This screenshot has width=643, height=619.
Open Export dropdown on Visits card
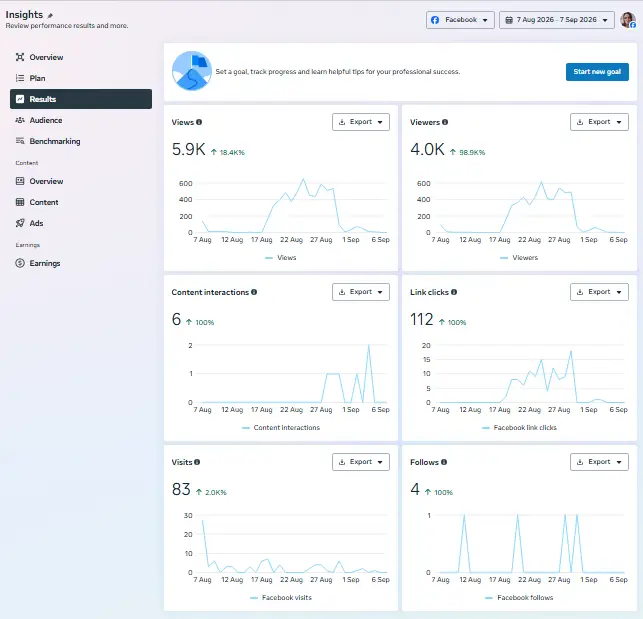[361, 462]
